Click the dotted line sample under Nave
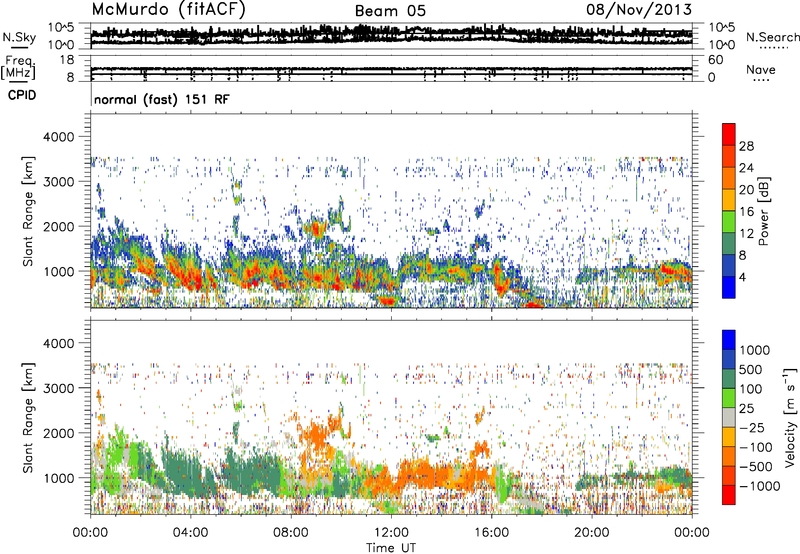Screen dimensions: 800x554 [x=761, y=80]
